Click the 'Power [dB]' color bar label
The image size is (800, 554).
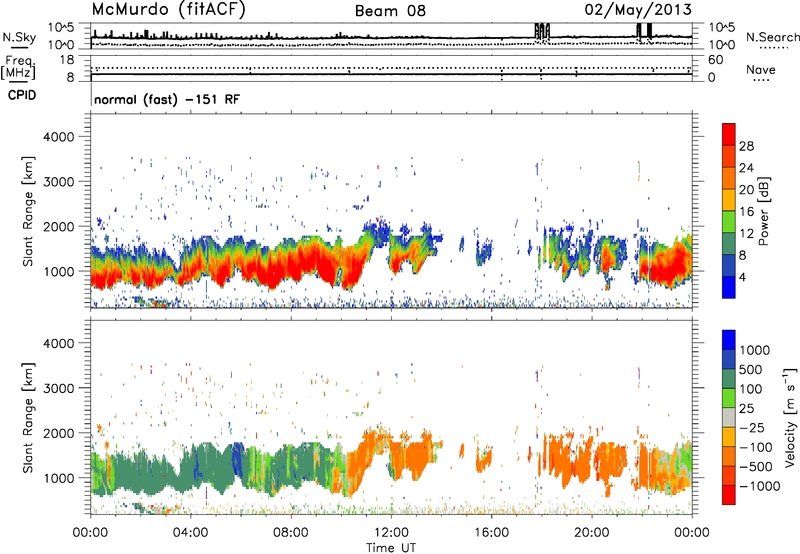[763, 211]
